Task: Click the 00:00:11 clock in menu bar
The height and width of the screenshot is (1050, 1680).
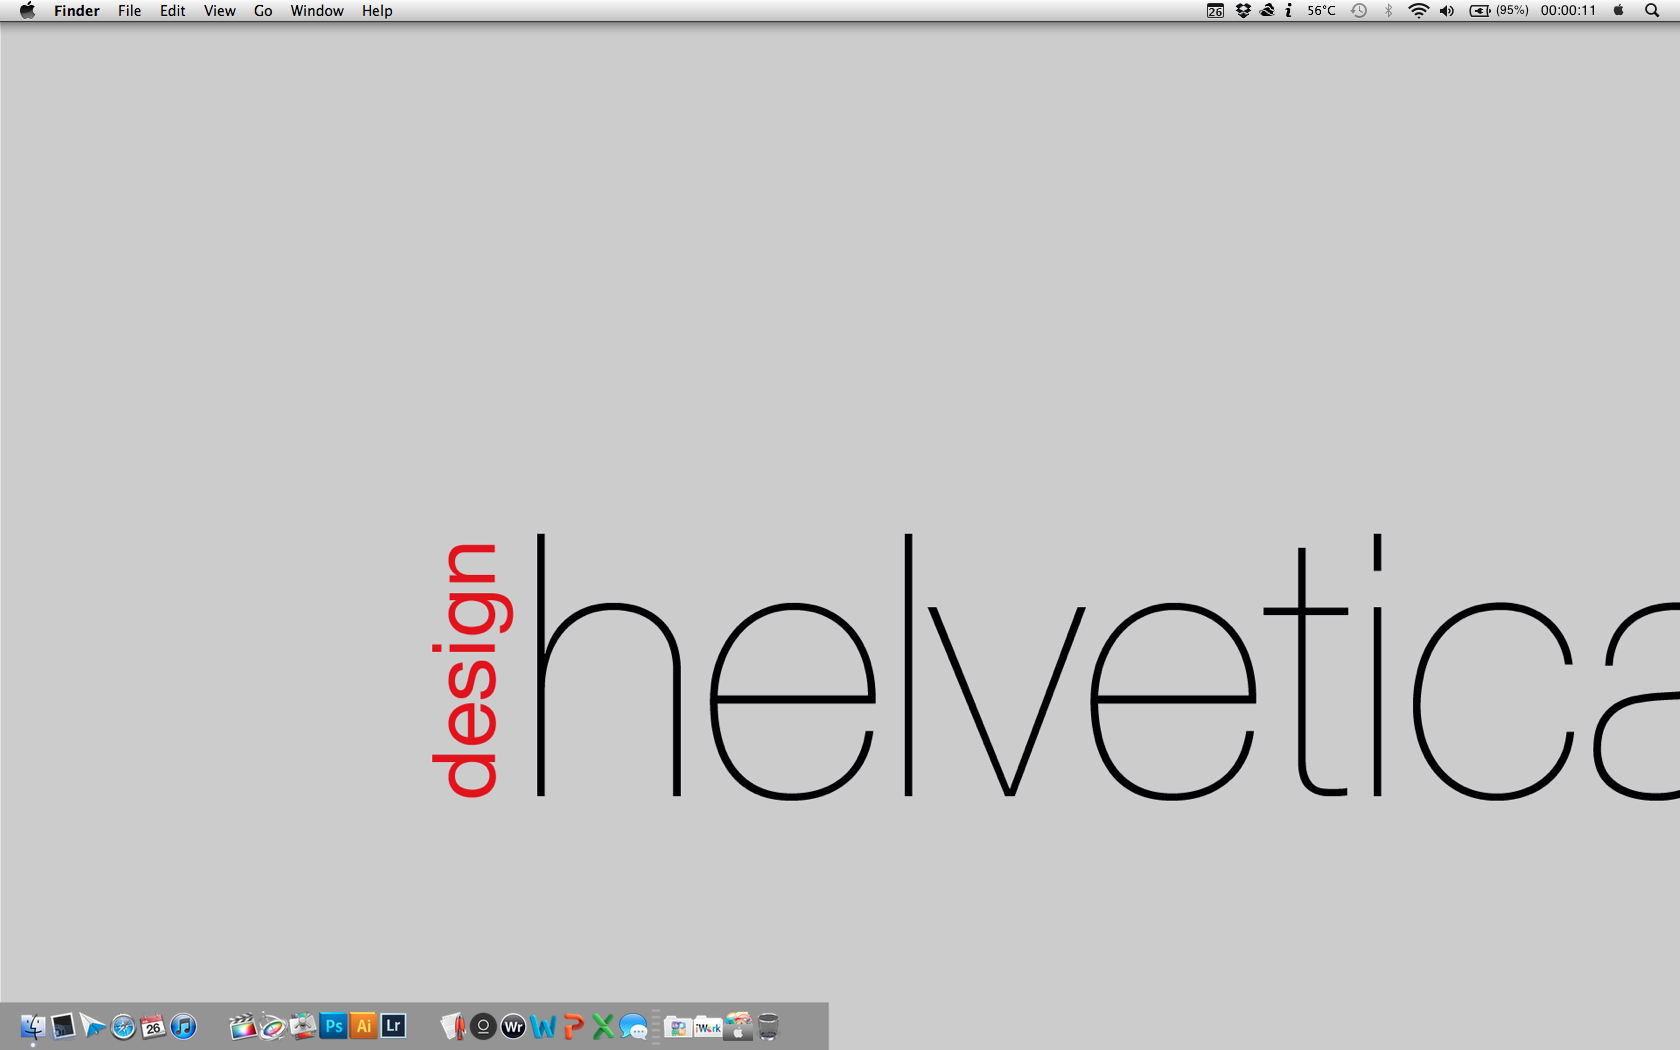Action: (1568, 11)
